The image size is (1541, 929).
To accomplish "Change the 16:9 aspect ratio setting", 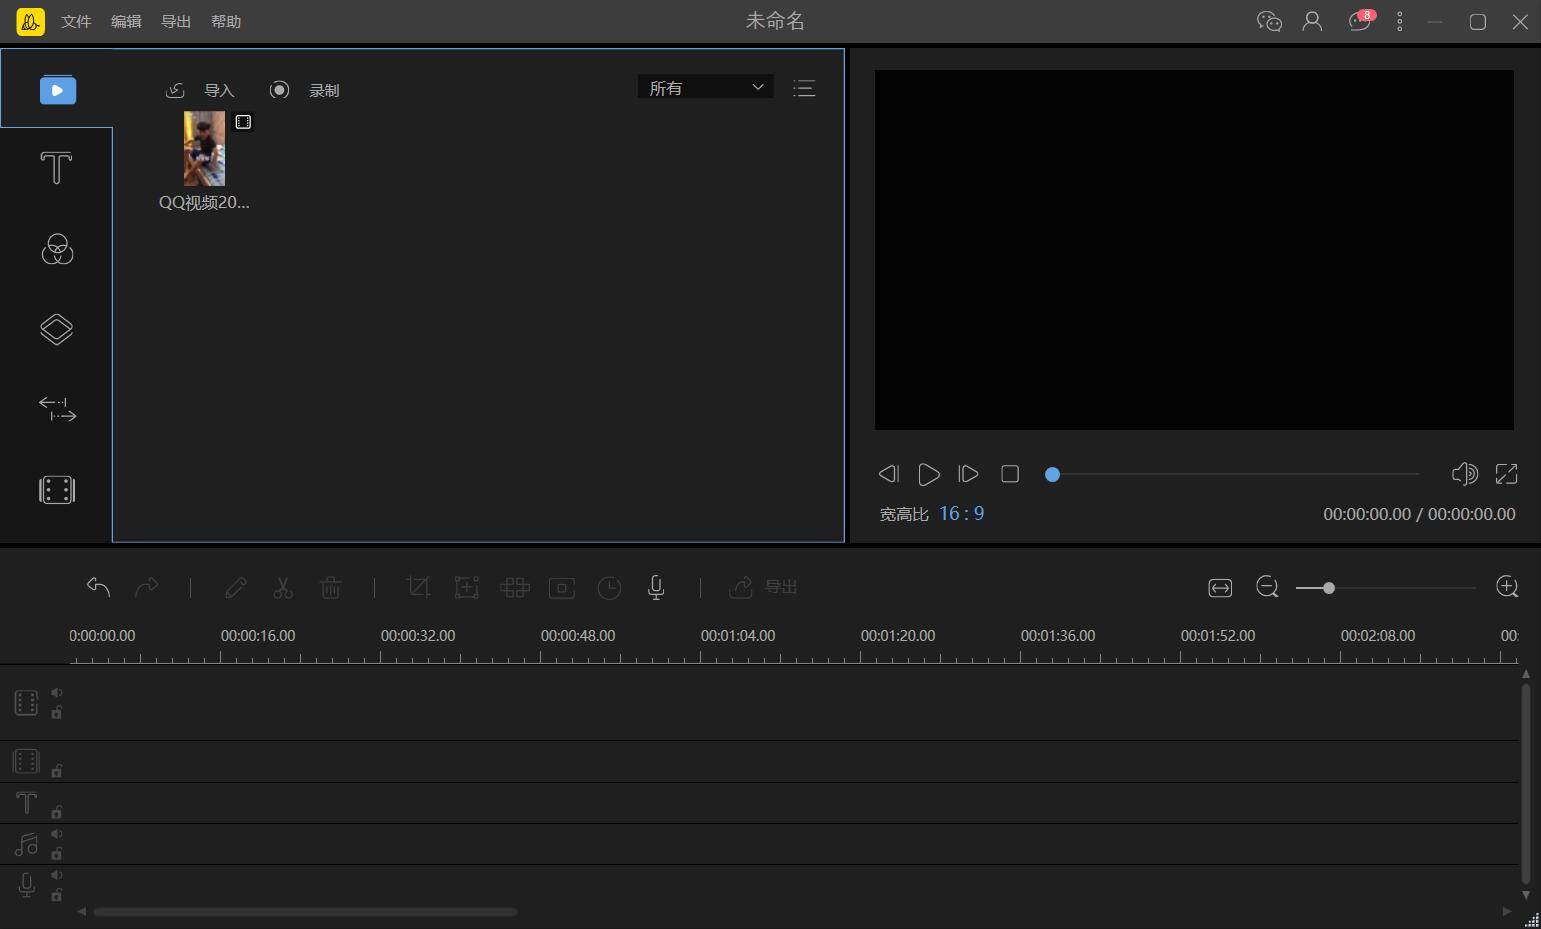I will pyautogui.click(x=961, y=513).
